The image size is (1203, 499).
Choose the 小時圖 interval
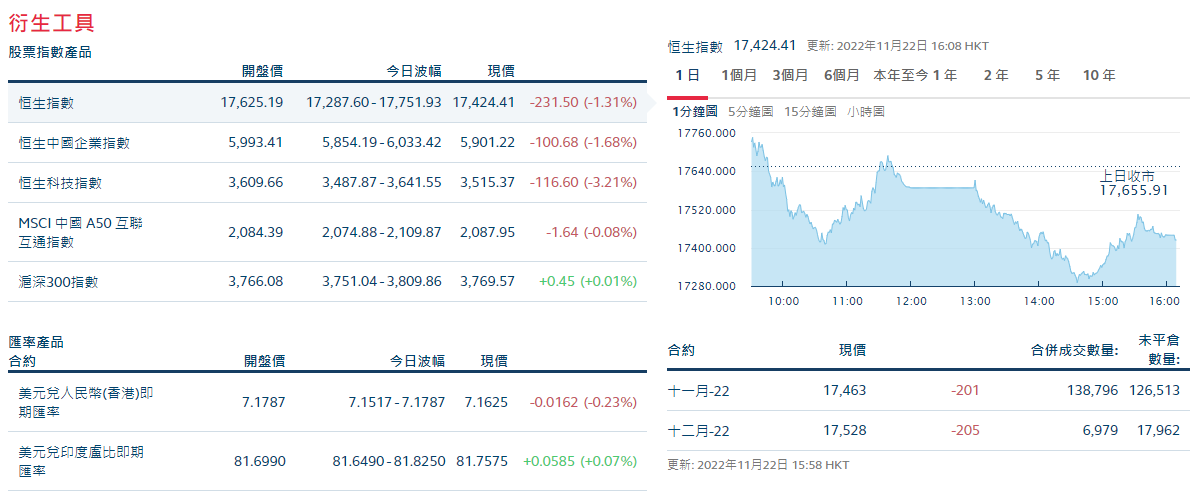tap(866, 112)
